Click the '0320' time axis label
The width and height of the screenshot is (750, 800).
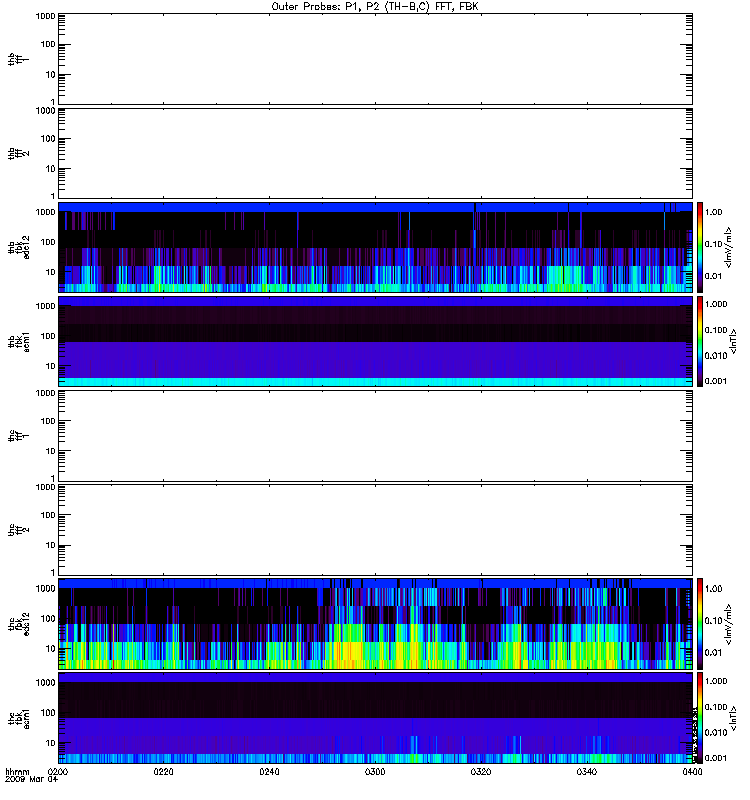(x=481, y=772)
